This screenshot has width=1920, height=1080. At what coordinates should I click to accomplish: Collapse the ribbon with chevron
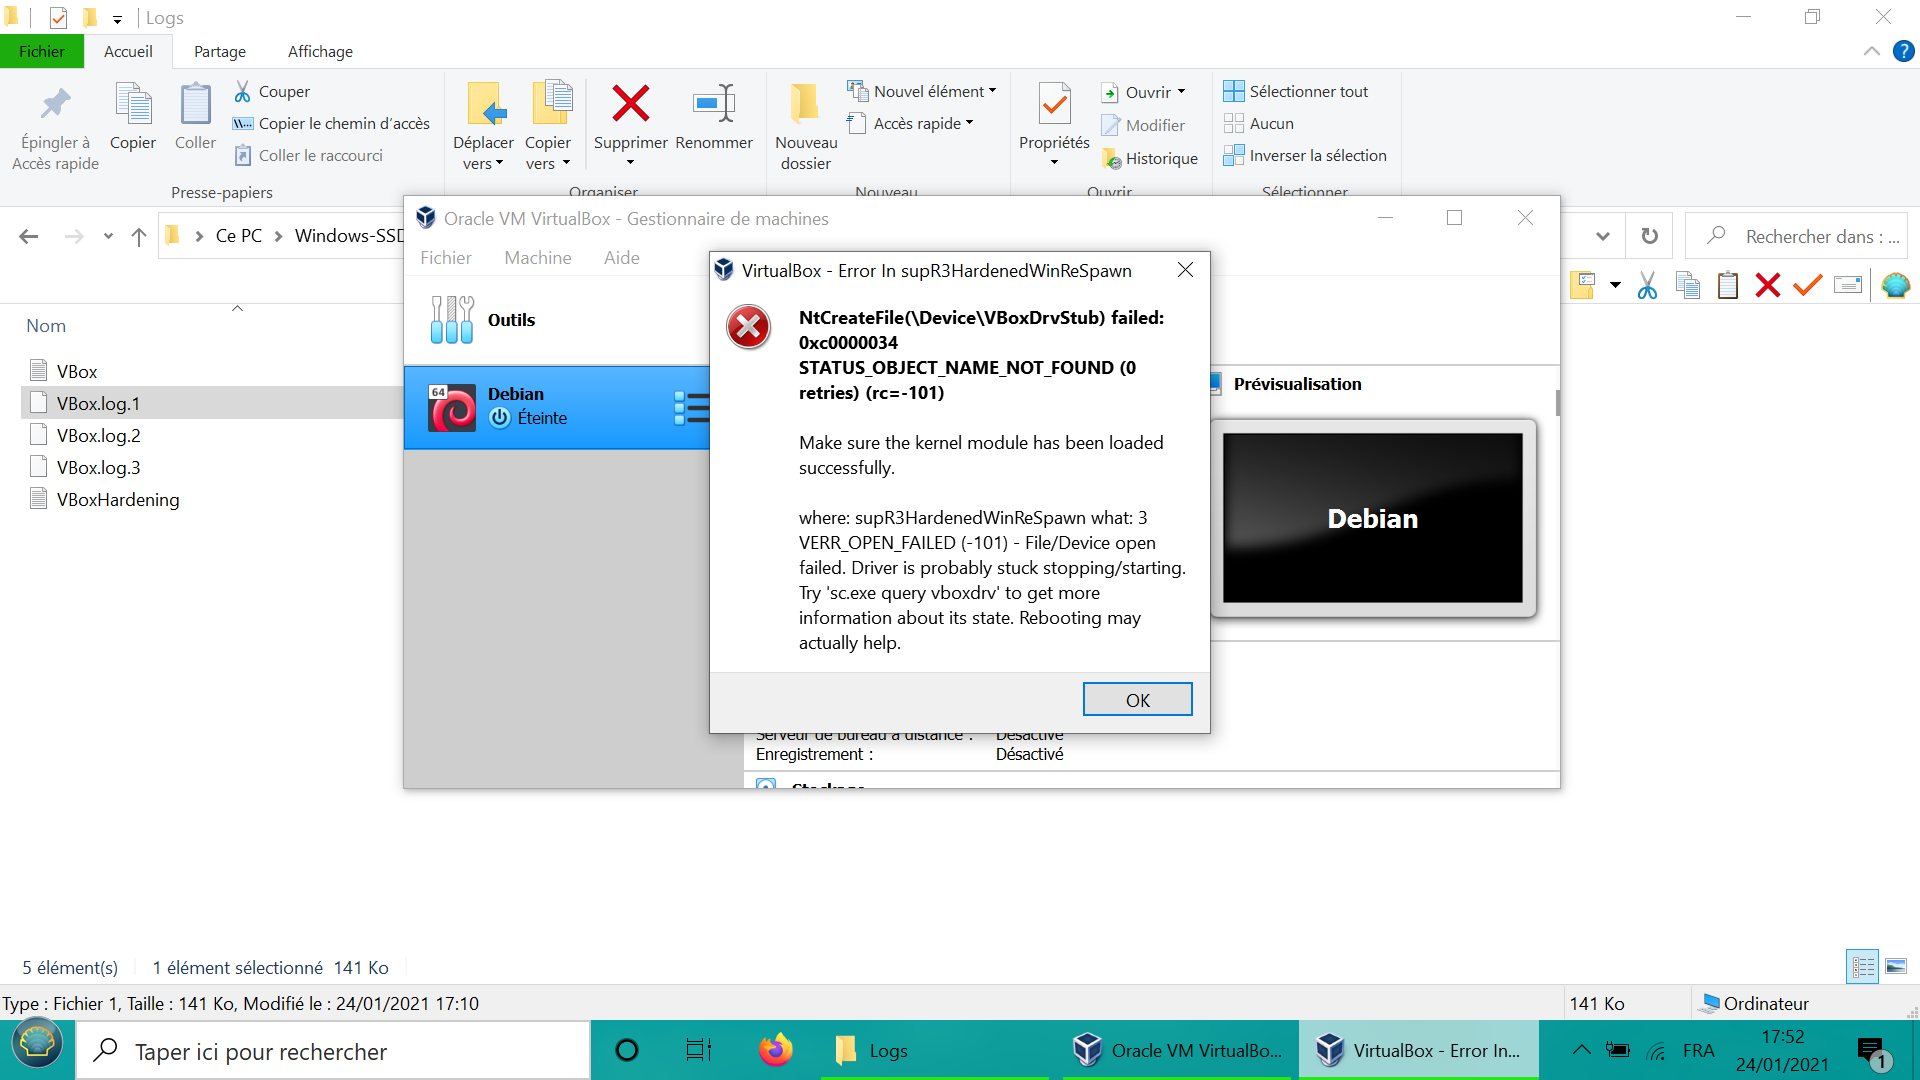pos(1871,51)
